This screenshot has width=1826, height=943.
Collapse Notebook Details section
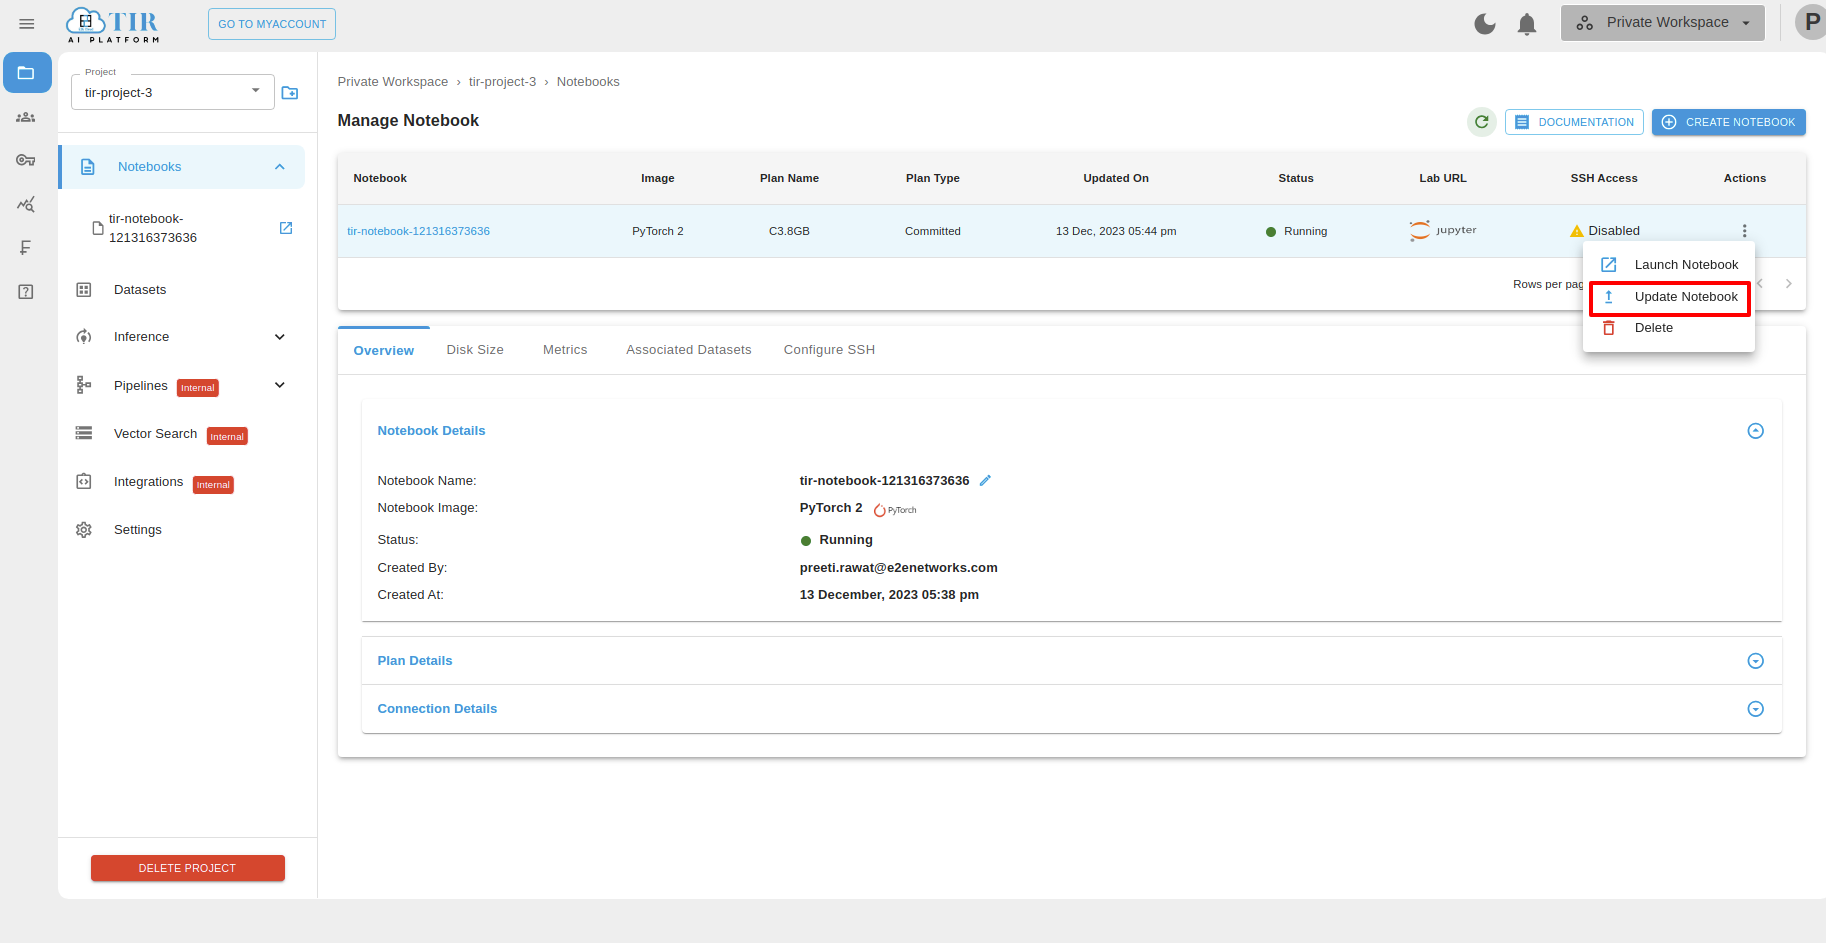coord(1755,431)
